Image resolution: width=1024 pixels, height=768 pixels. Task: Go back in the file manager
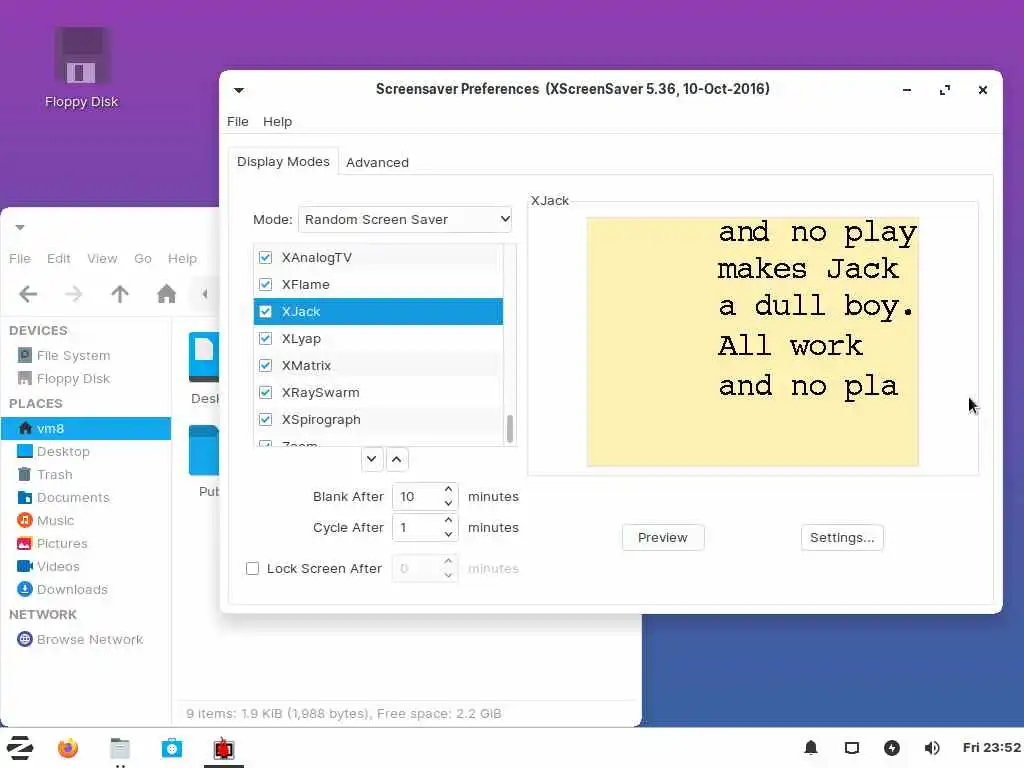tap(28, 294)
